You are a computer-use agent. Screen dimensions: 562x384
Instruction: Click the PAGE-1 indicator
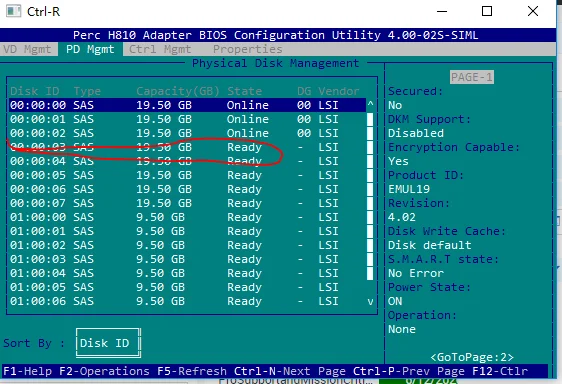pyautogui.click(x=472, y=77)
